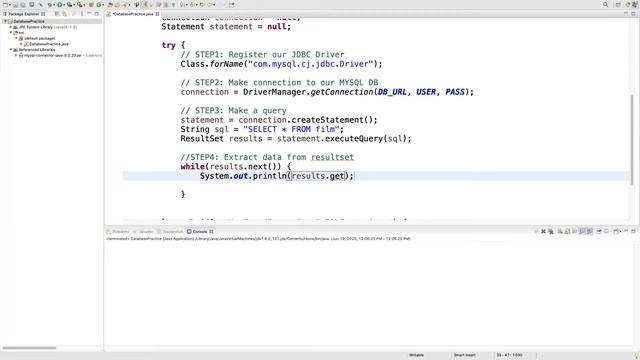The width and height of the screenshot is (640, 360).
Task: Click the Open Console icon
Action: 616,231
